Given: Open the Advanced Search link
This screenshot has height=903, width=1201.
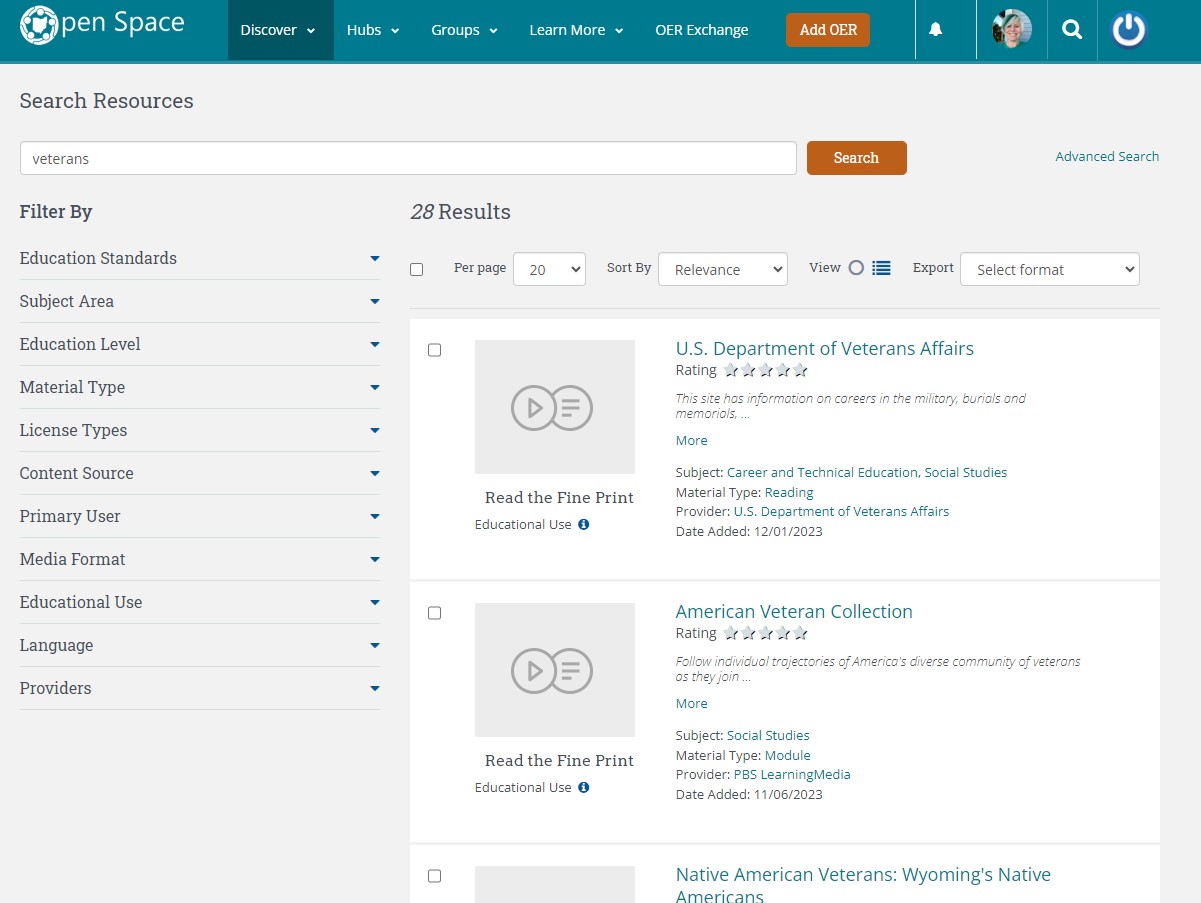Looking at the screenshot, I should pyautogui.click(x=1107, y=157).
